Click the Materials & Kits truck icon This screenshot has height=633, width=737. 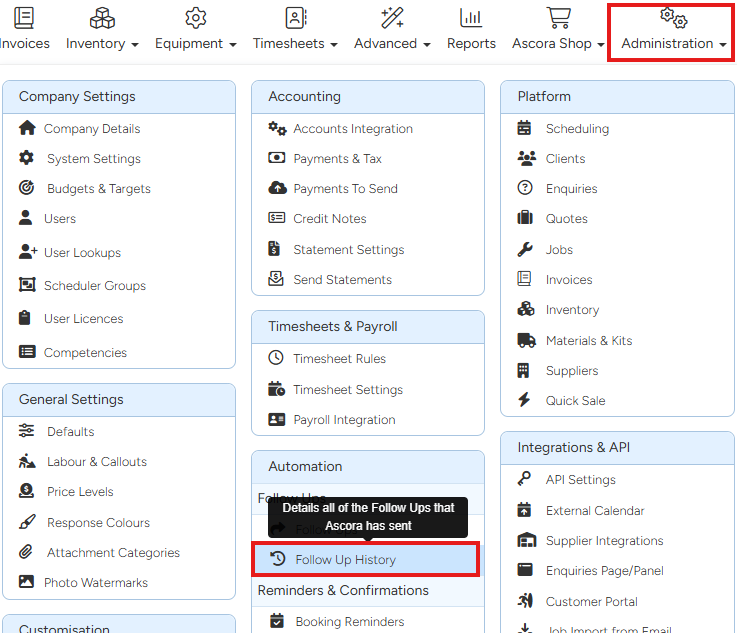click(x=526, y=340)
